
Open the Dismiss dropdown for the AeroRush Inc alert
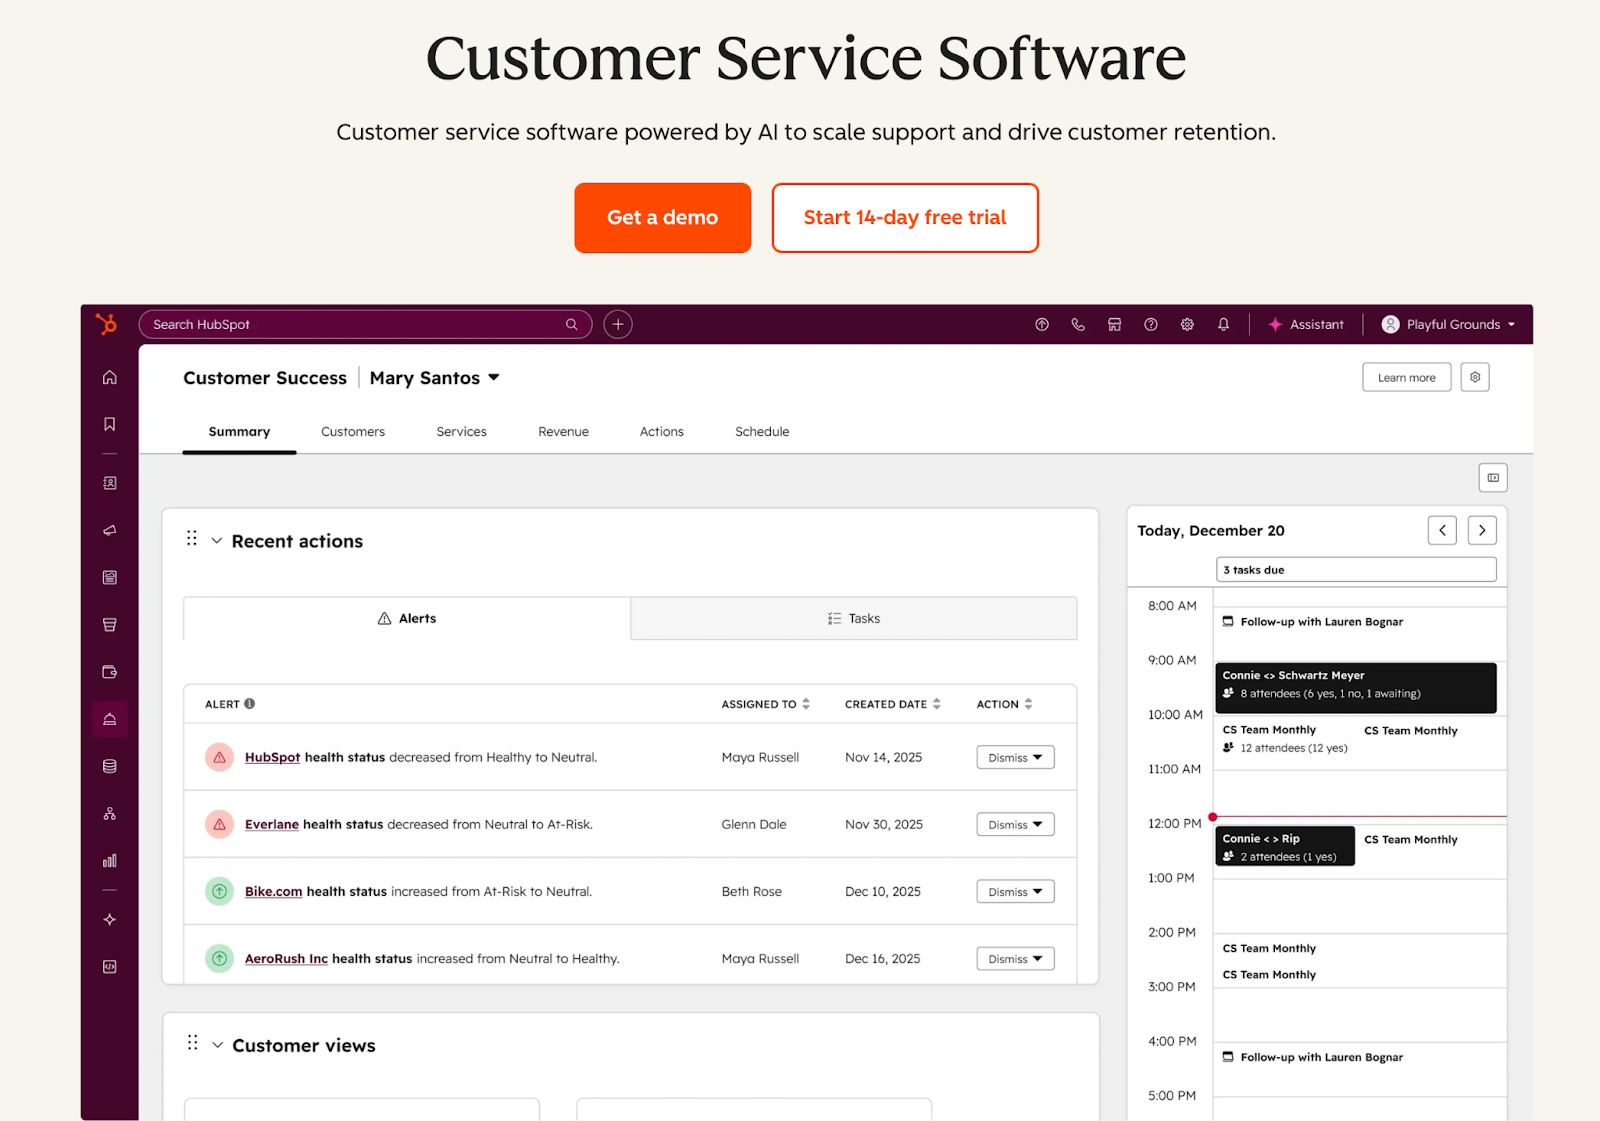click(x=1015, y=958)
